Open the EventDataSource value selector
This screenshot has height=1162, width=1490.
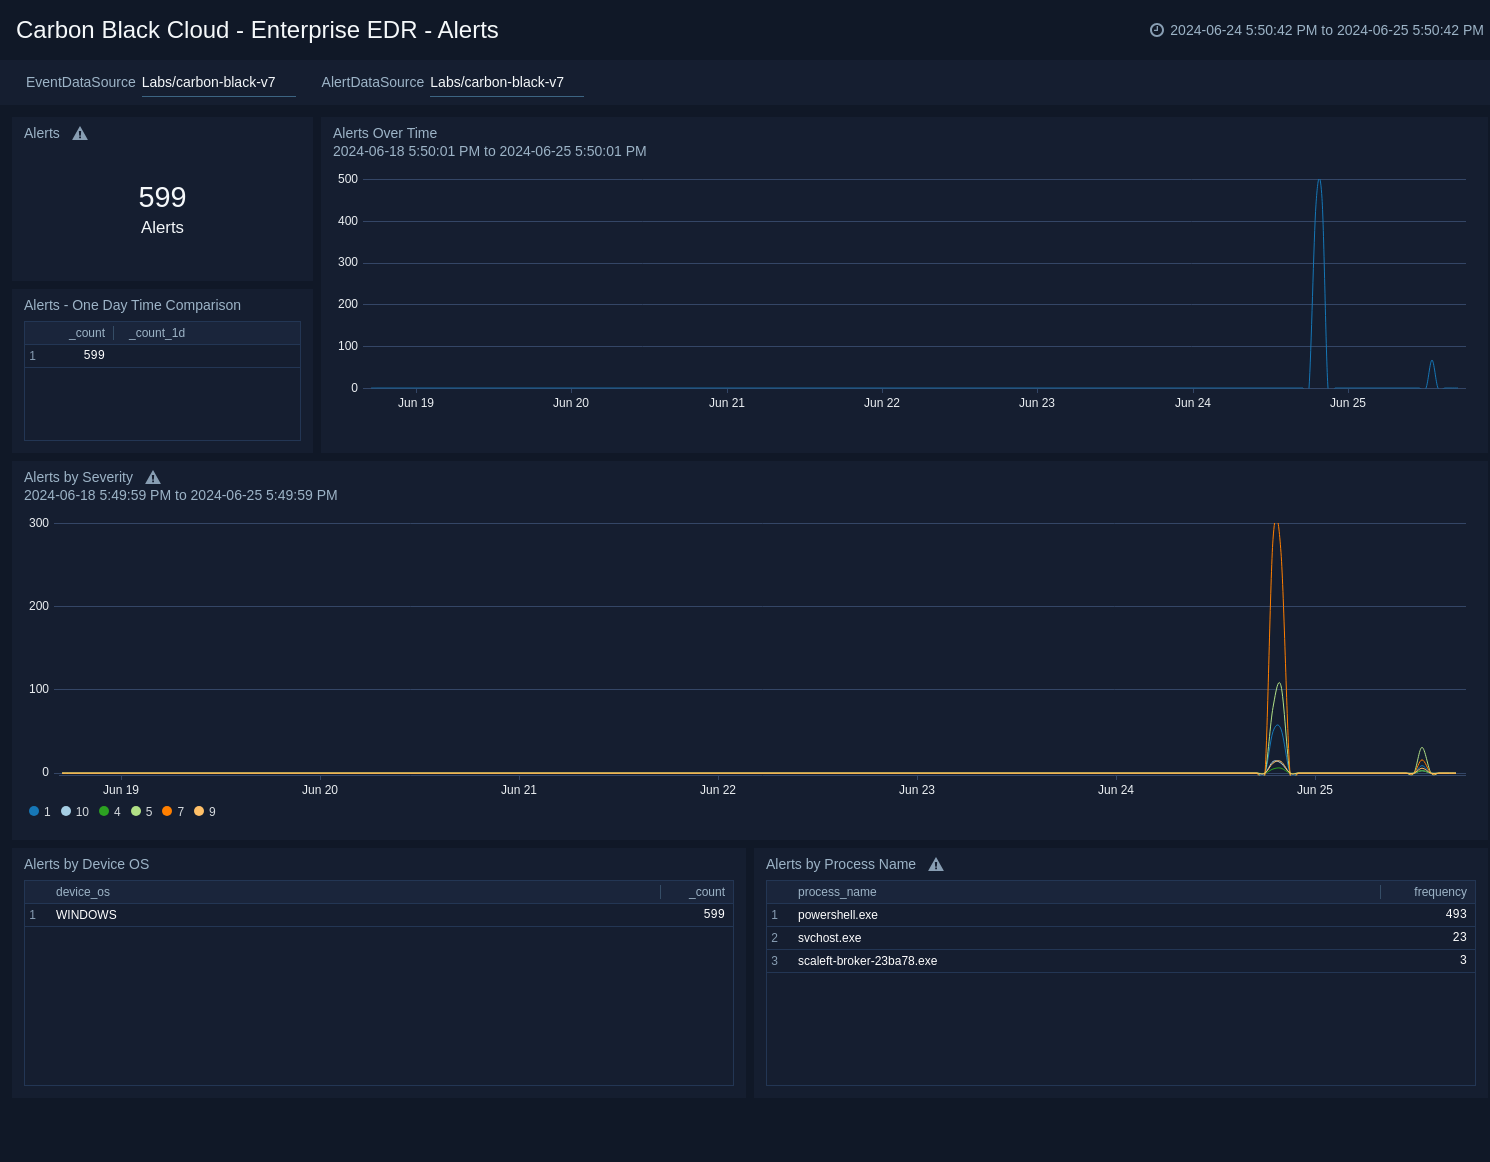tap(208, 82)
